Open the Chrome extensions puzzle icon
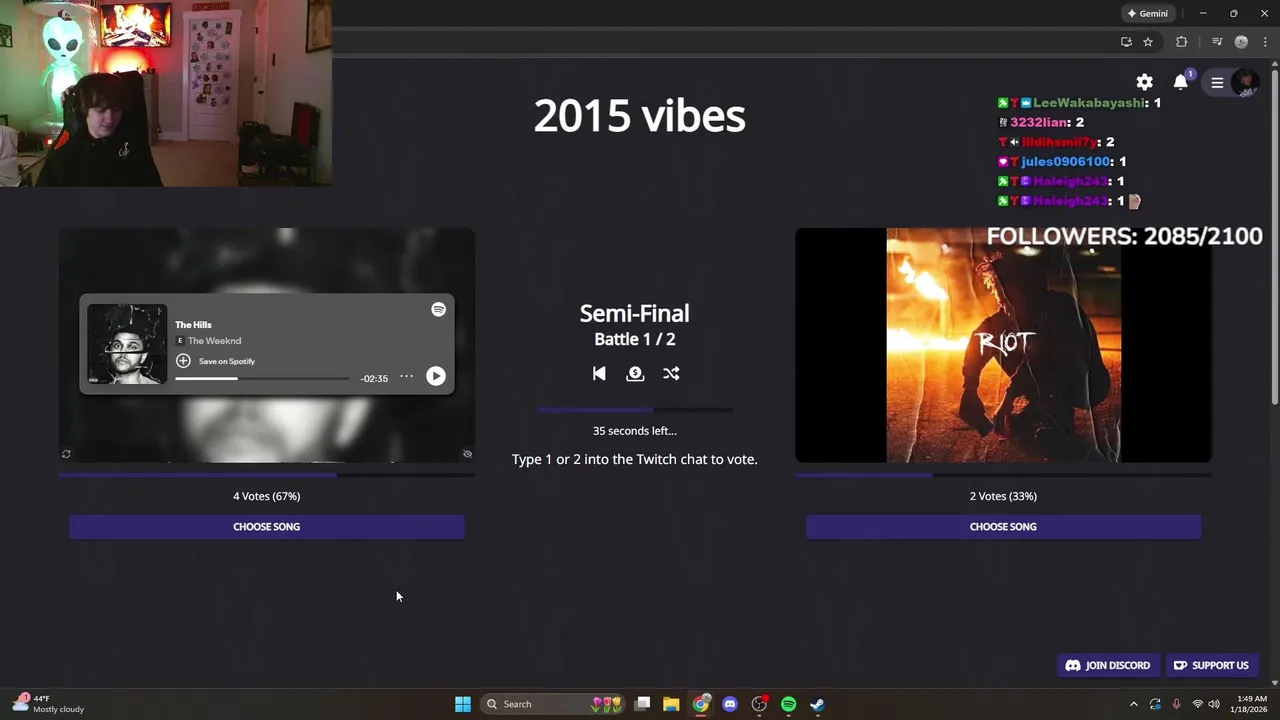 pyautogui.click(x=1182, y=42)
